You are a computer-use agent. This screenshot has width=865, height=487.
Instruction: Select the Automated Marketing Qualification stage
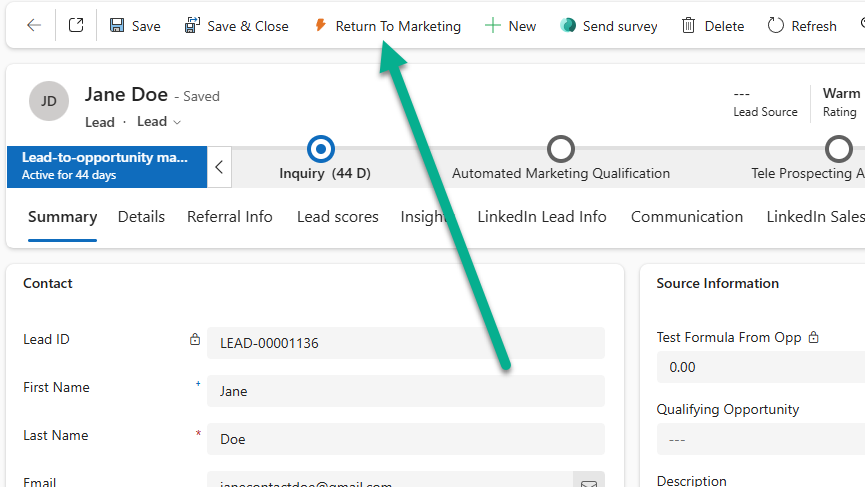[x=561, y=149]
